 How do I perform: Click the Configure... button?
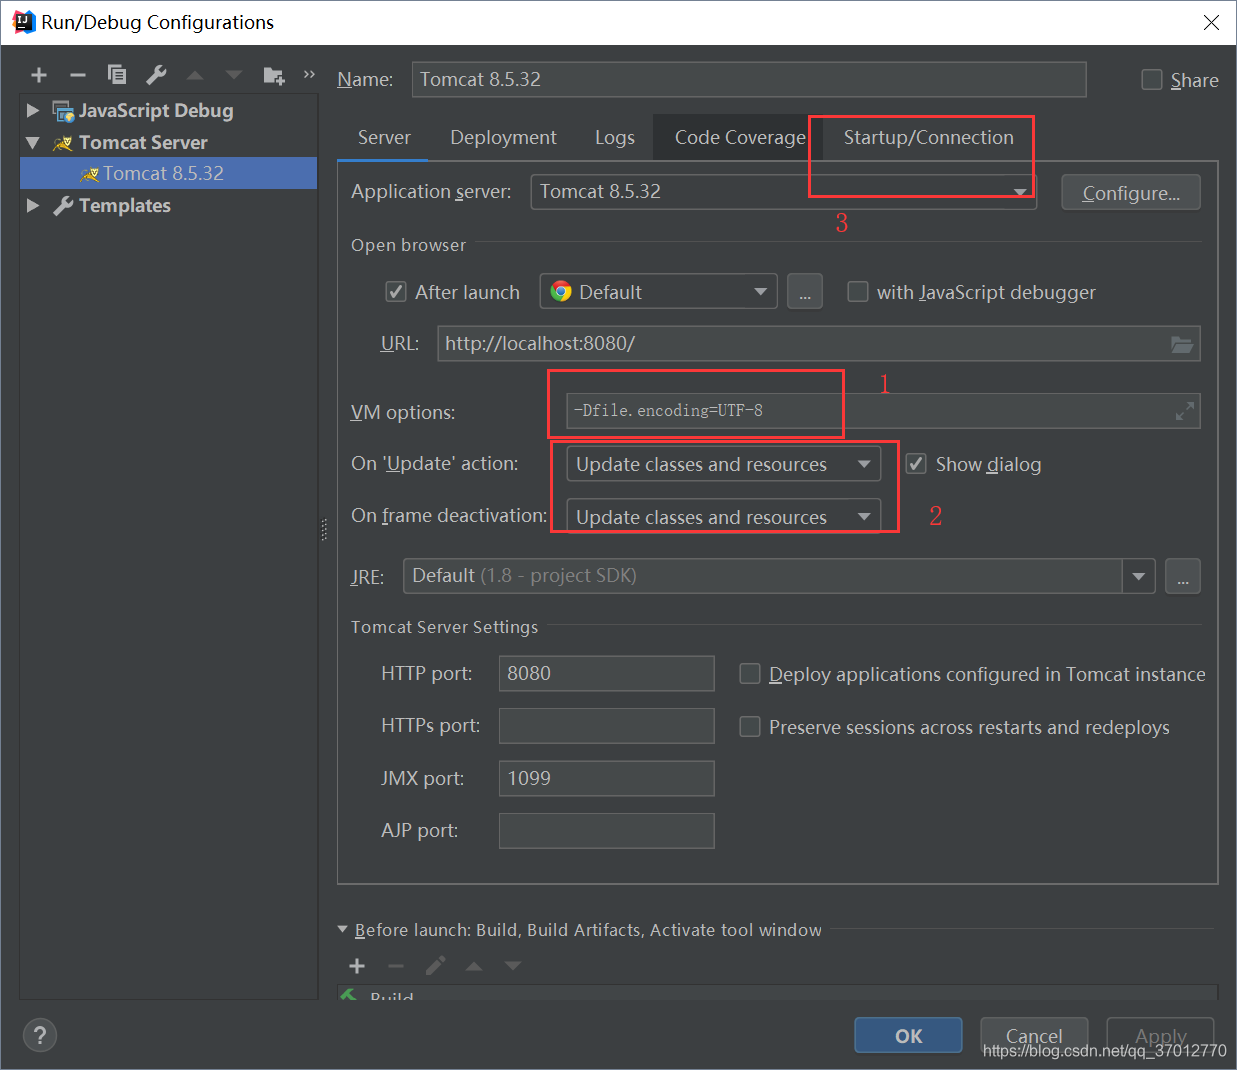(1130, 193)
